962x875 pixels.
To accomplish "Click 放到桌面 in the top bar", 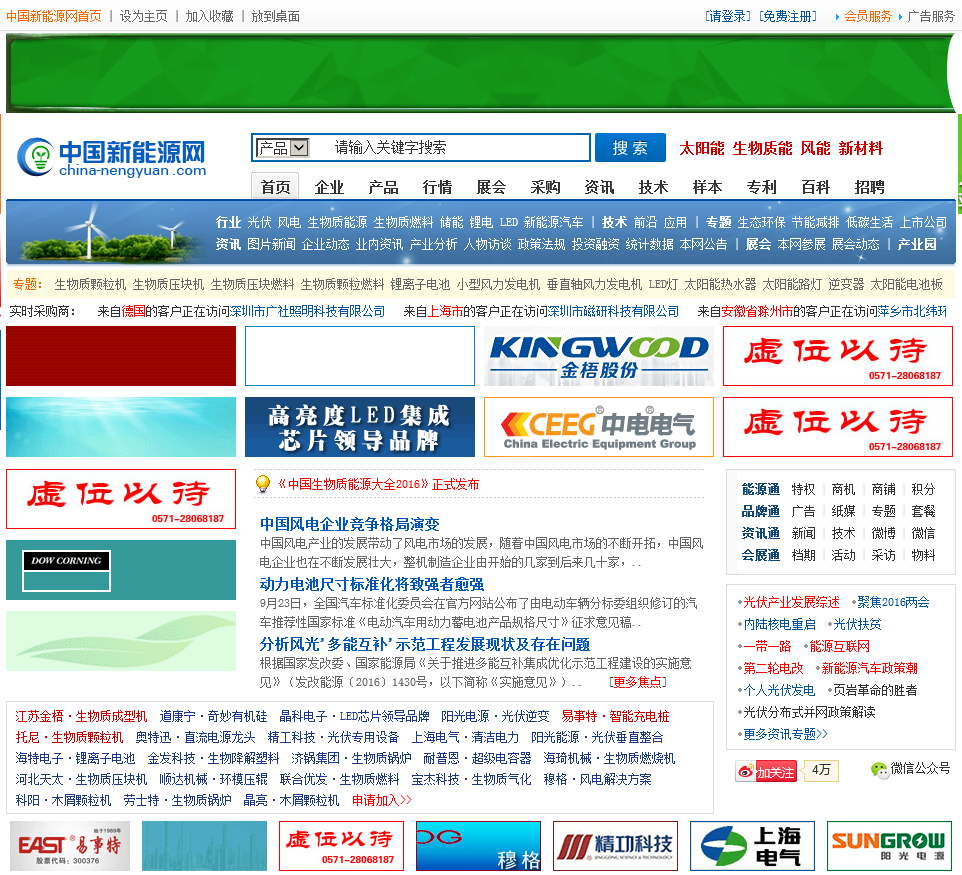I will pos(275,16).
